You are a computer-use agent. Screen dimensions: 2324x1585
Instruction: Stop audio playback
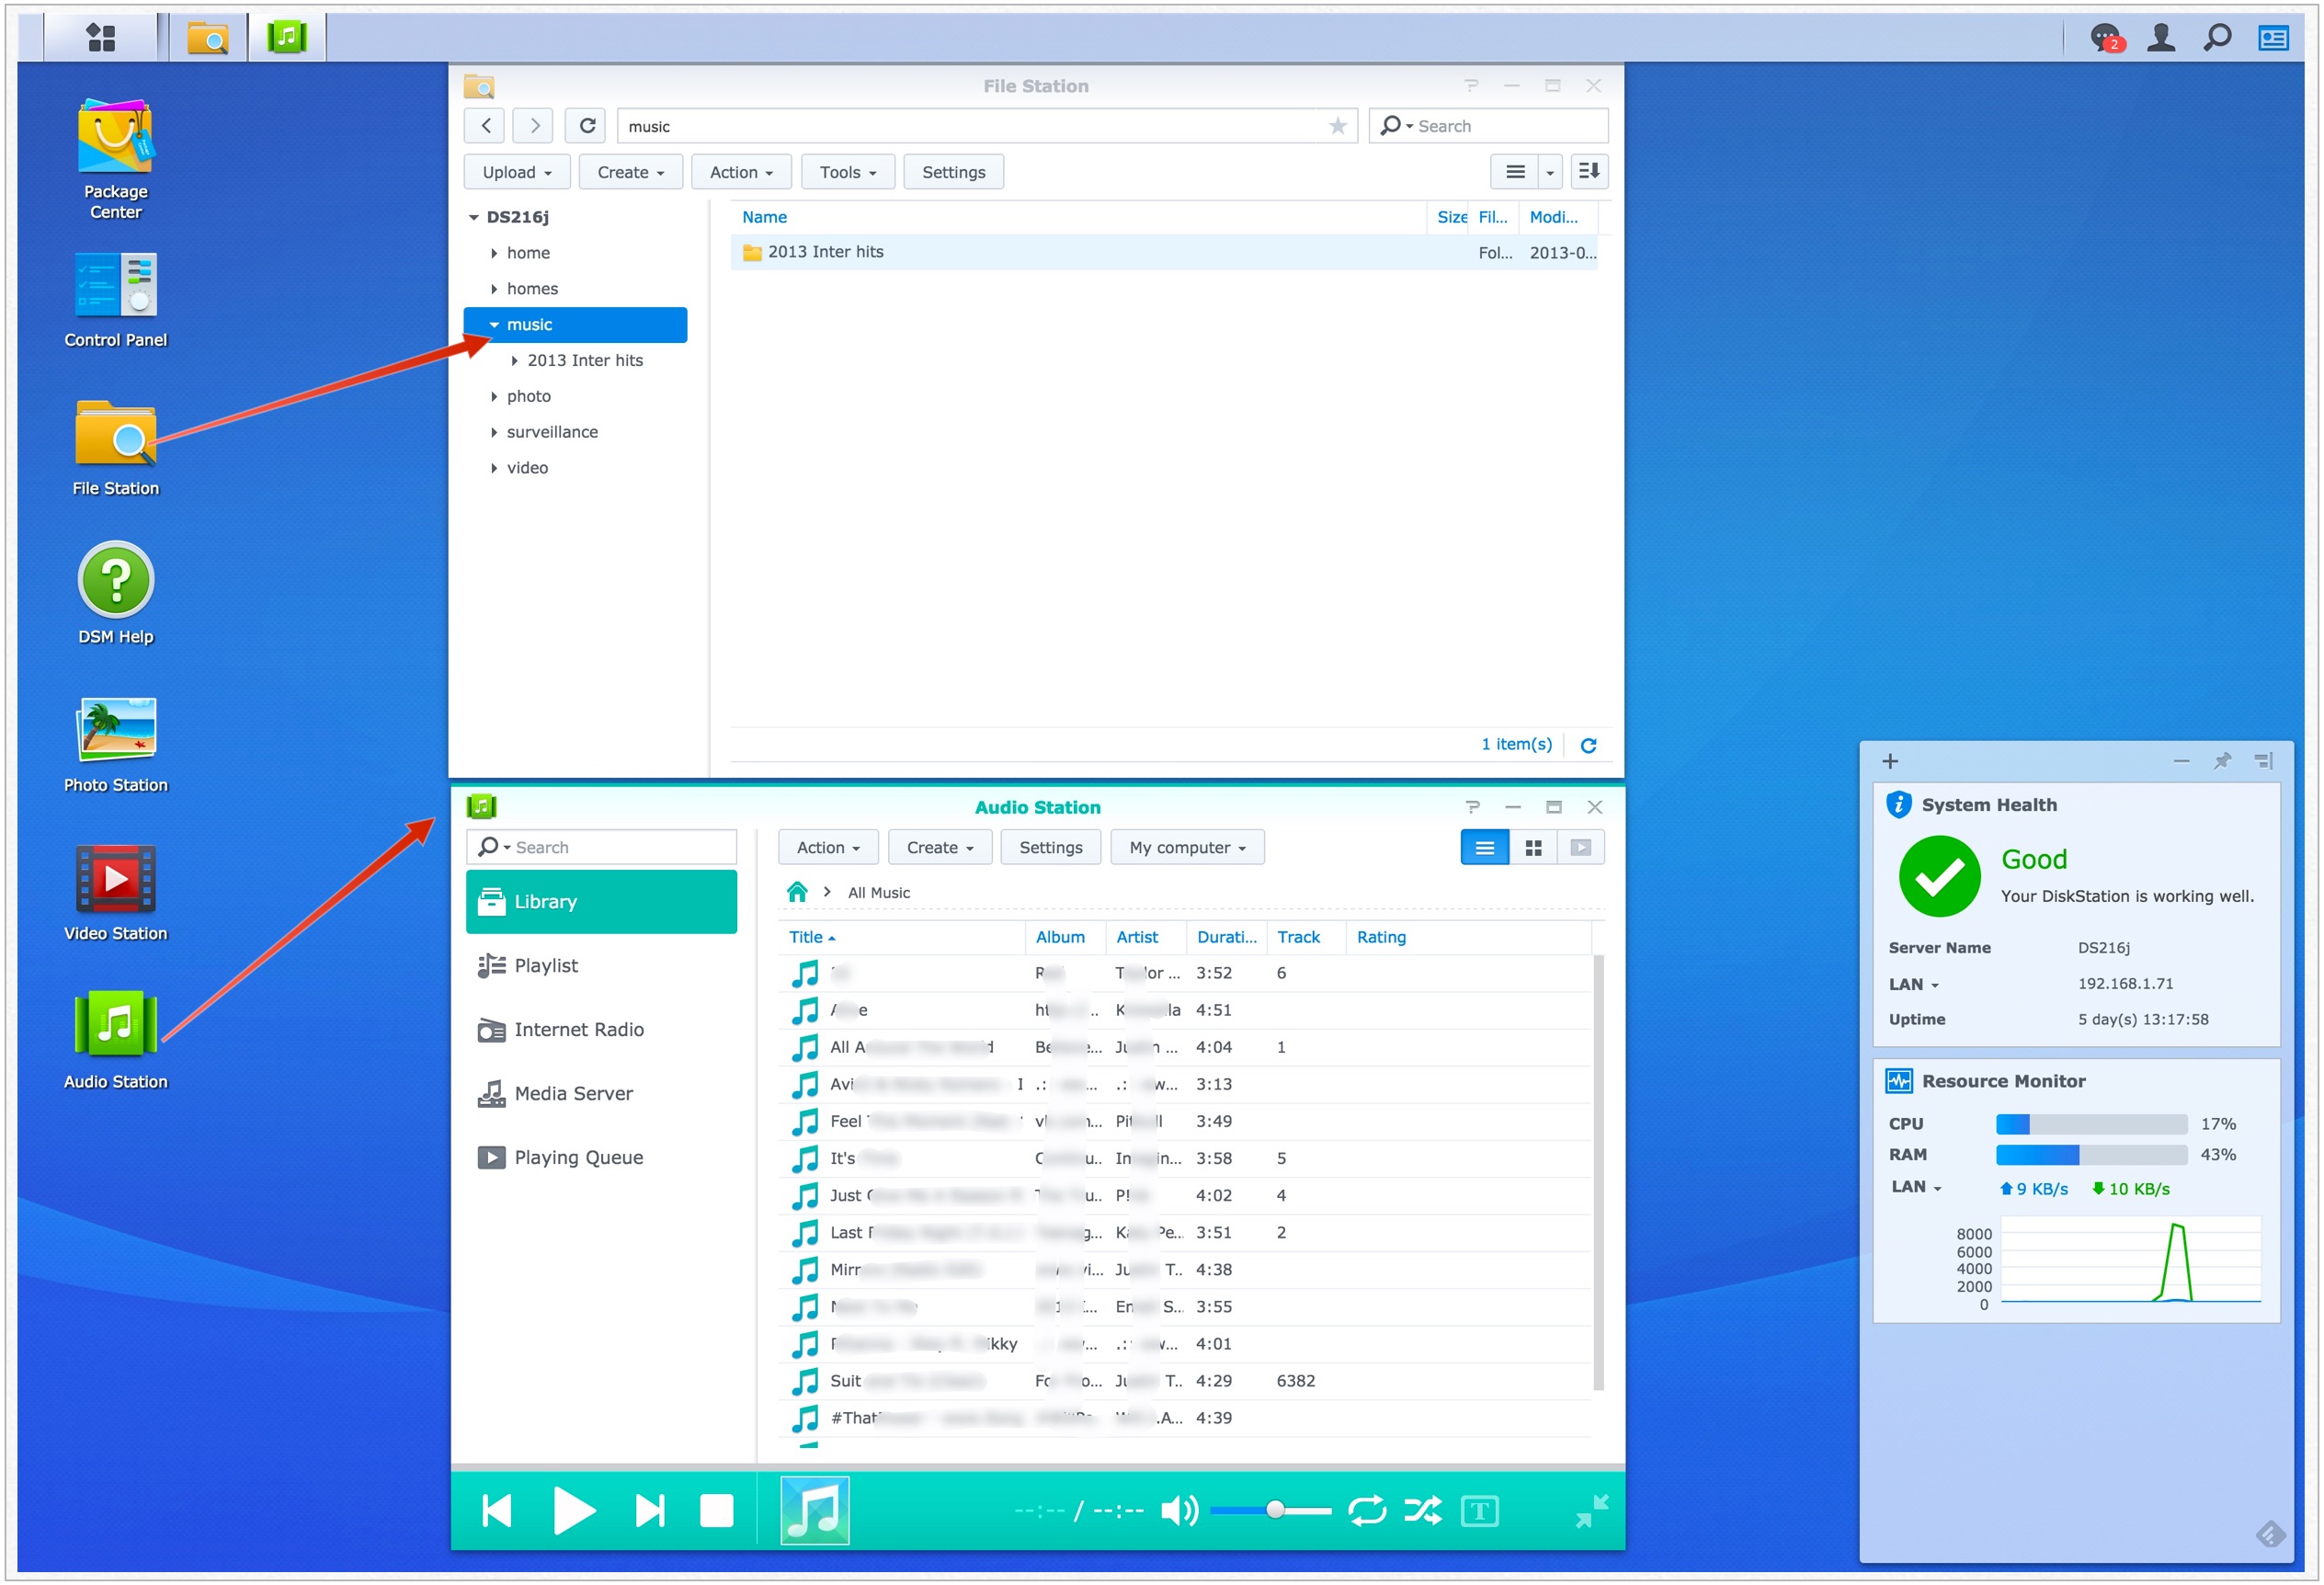(716, 1510)
